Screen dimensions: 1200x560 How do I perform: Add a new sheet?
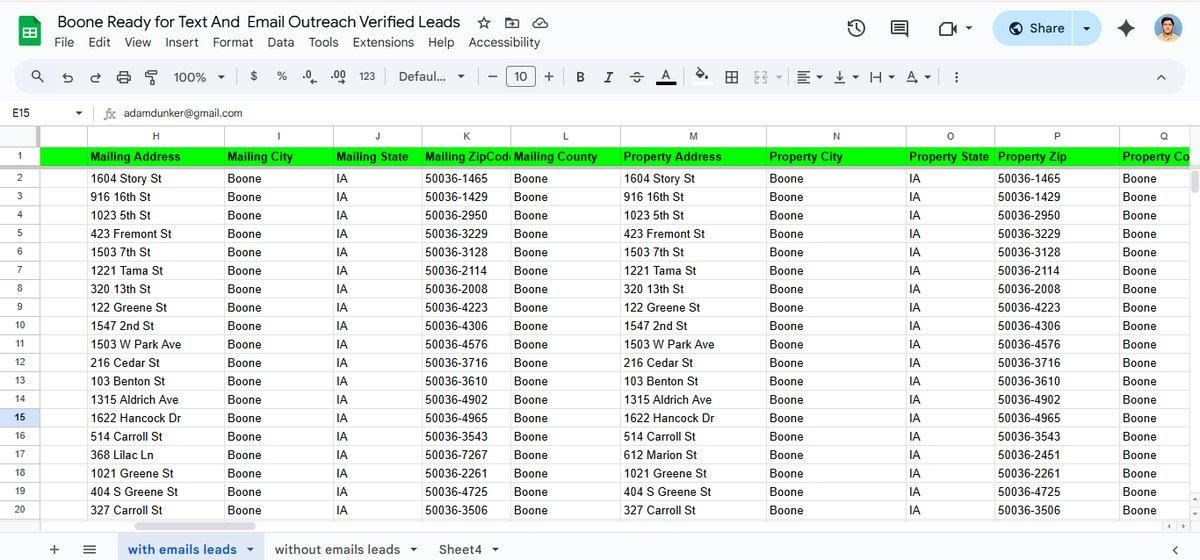tap(54, 549)
